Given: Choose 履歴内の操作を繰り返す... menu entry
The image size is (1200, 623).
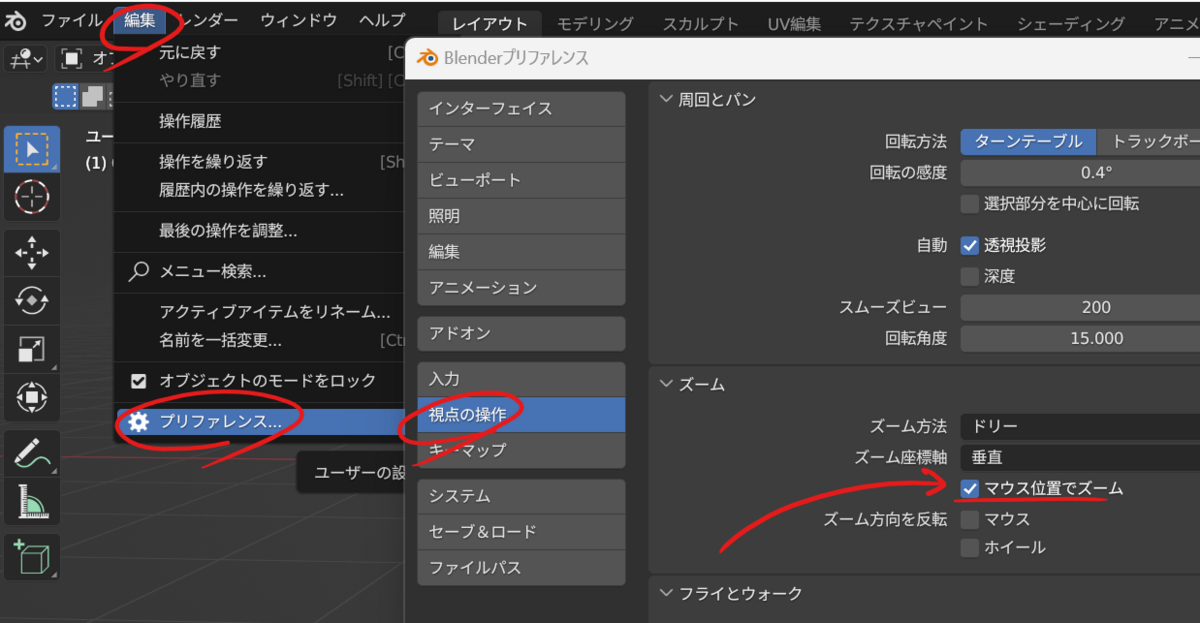Looking at the screenshot, I should 259,190.
